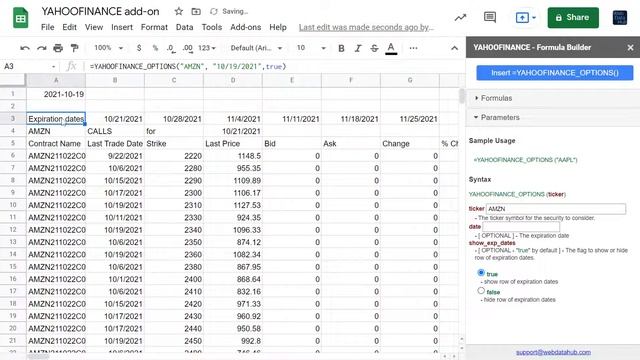The image size is (640, 360).
Task: Open the File menu
Action: pos(47,27)
